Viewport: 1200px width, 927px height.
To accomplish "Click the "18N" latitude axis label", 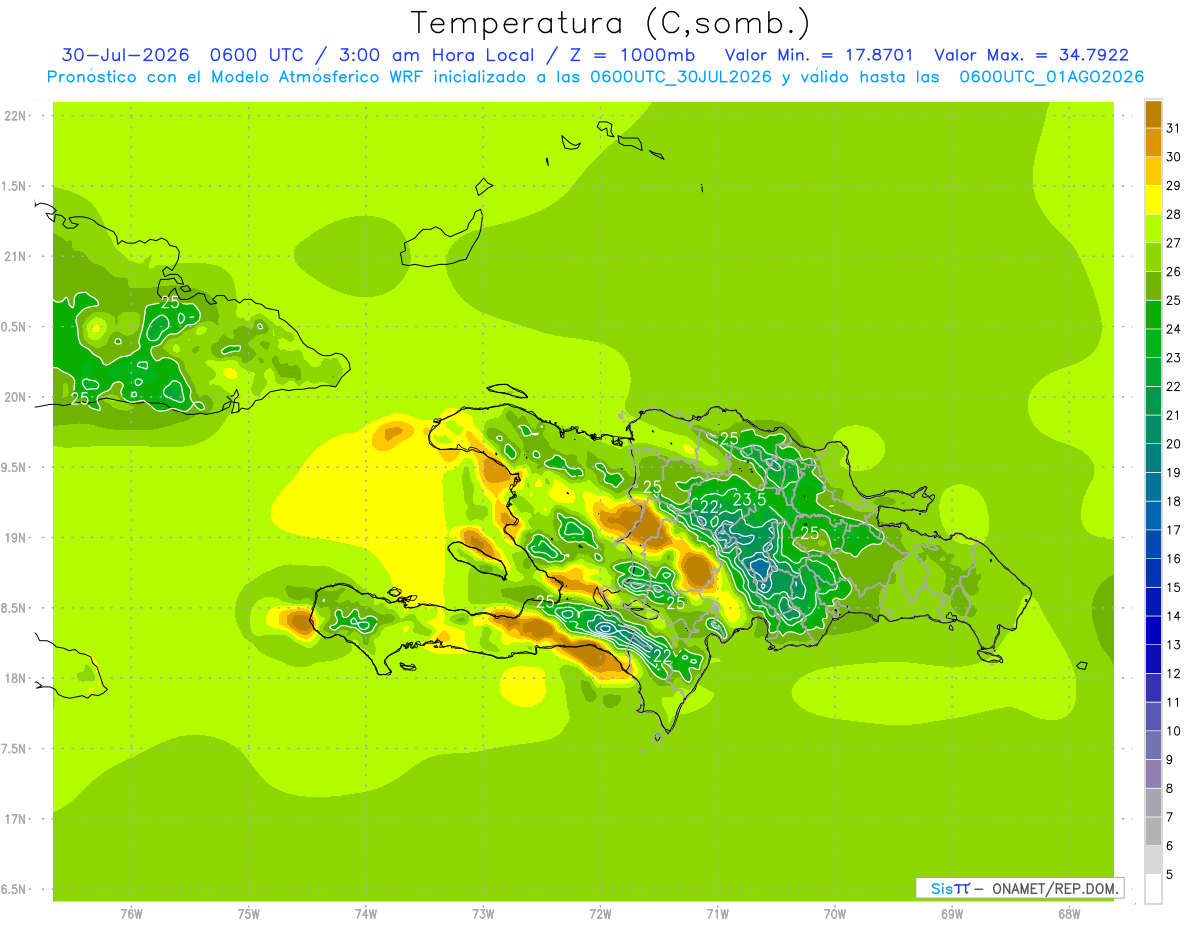I will point(14,678).
